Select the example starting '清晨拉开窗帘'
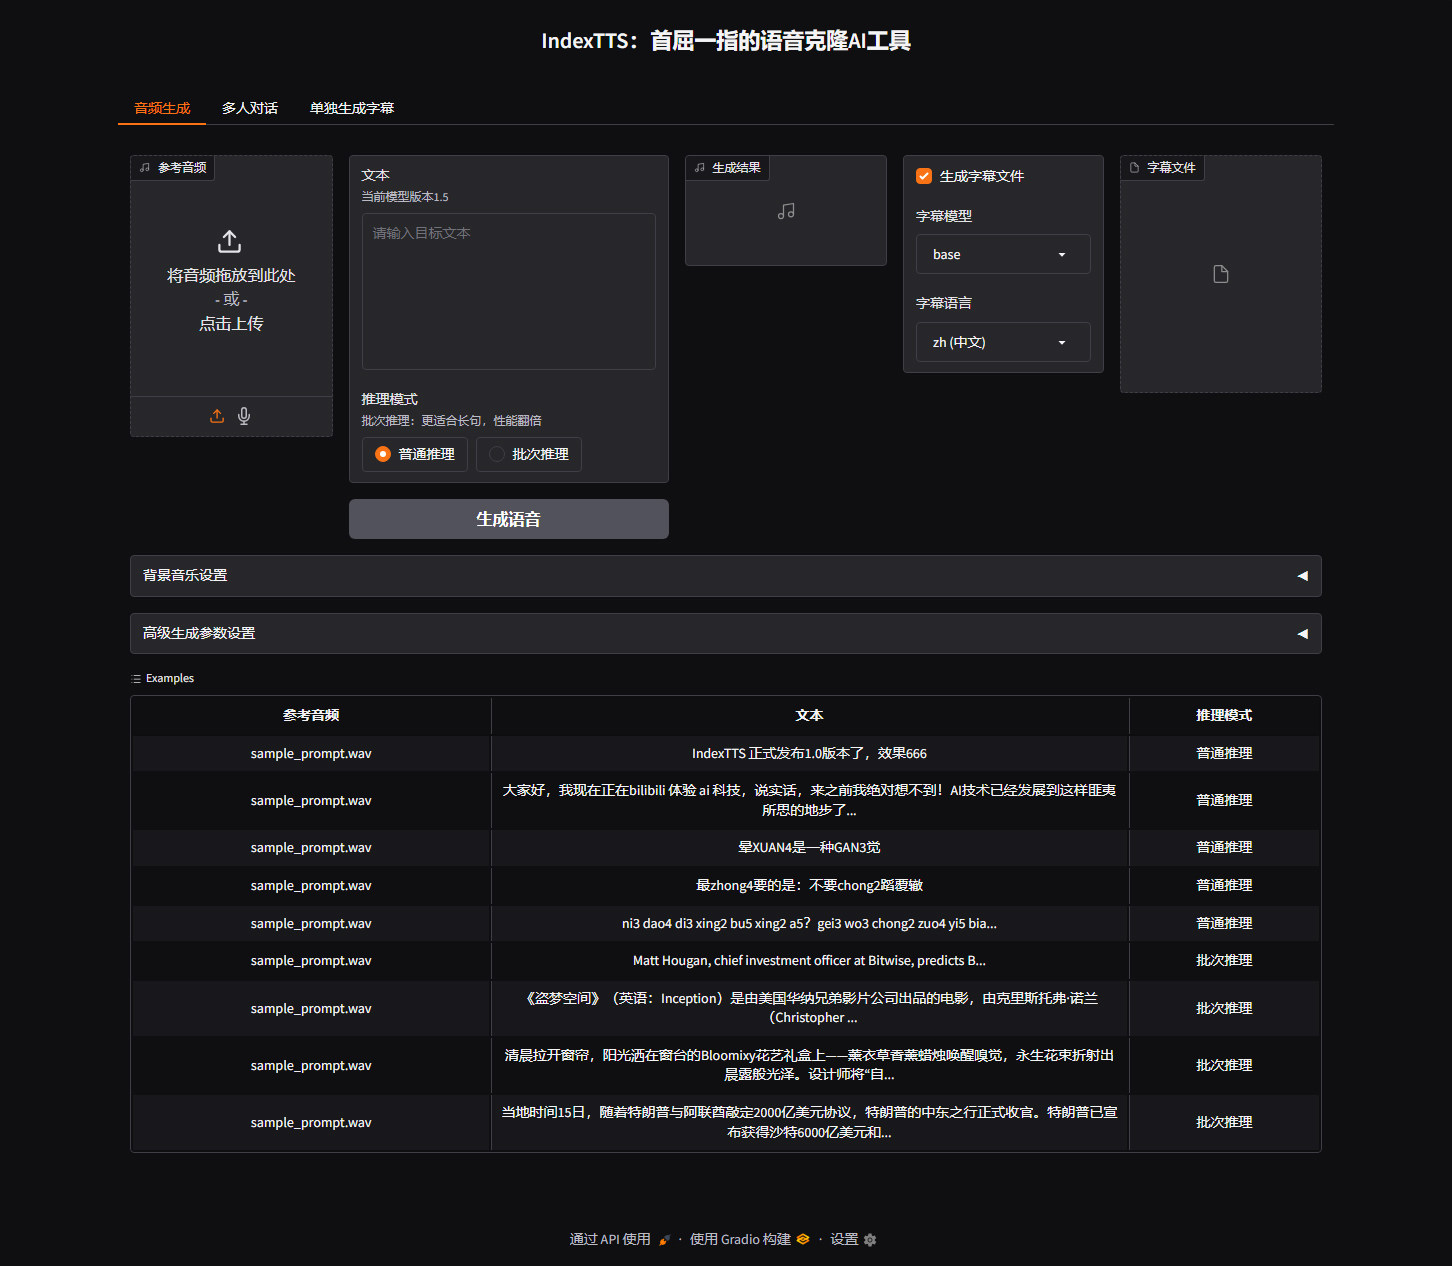Image resolution: width=1452 pixels, height=1266 pixels. (x=809, y=1065)
